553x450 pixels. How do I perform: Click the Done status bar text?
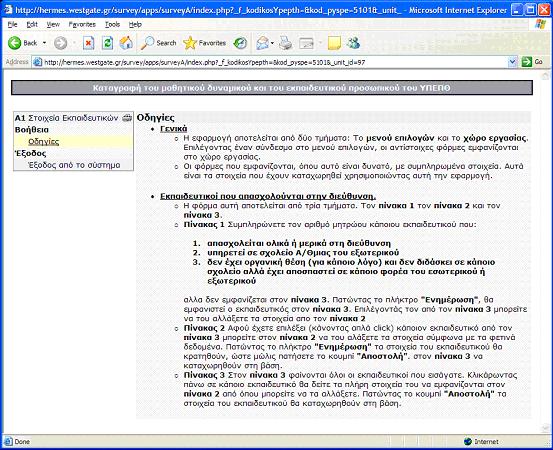point(22,442)
